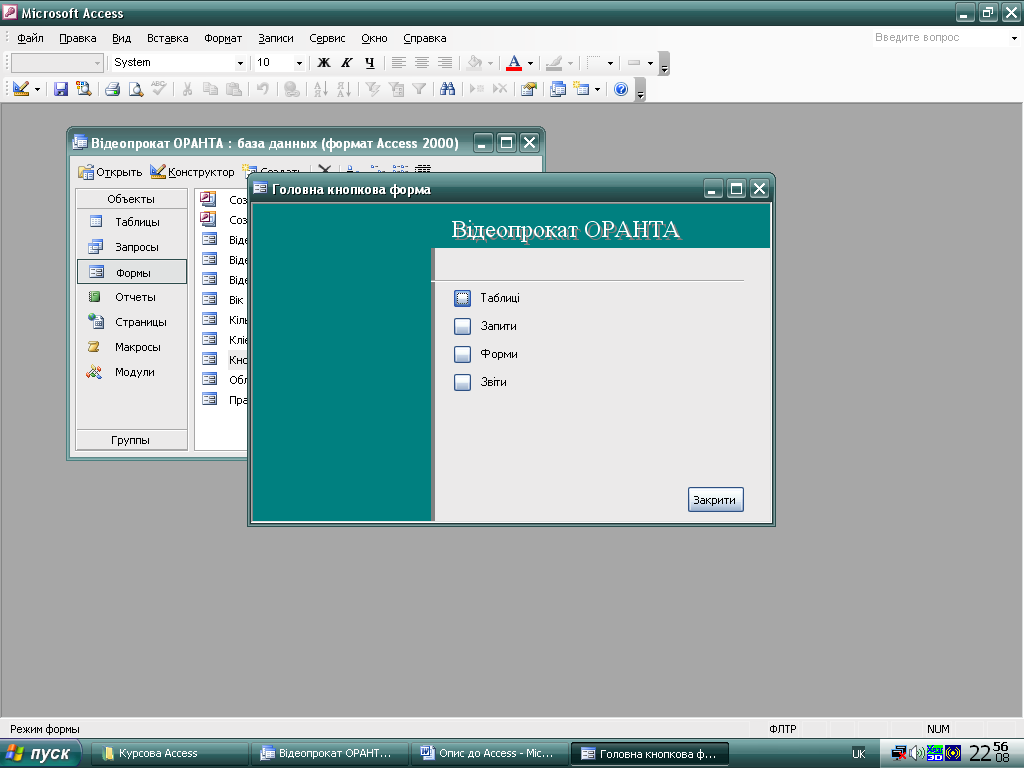This screenshot has width=1024, height=768.
Task: Click the insert hyperlink globe icon
Action: (292, 89)
